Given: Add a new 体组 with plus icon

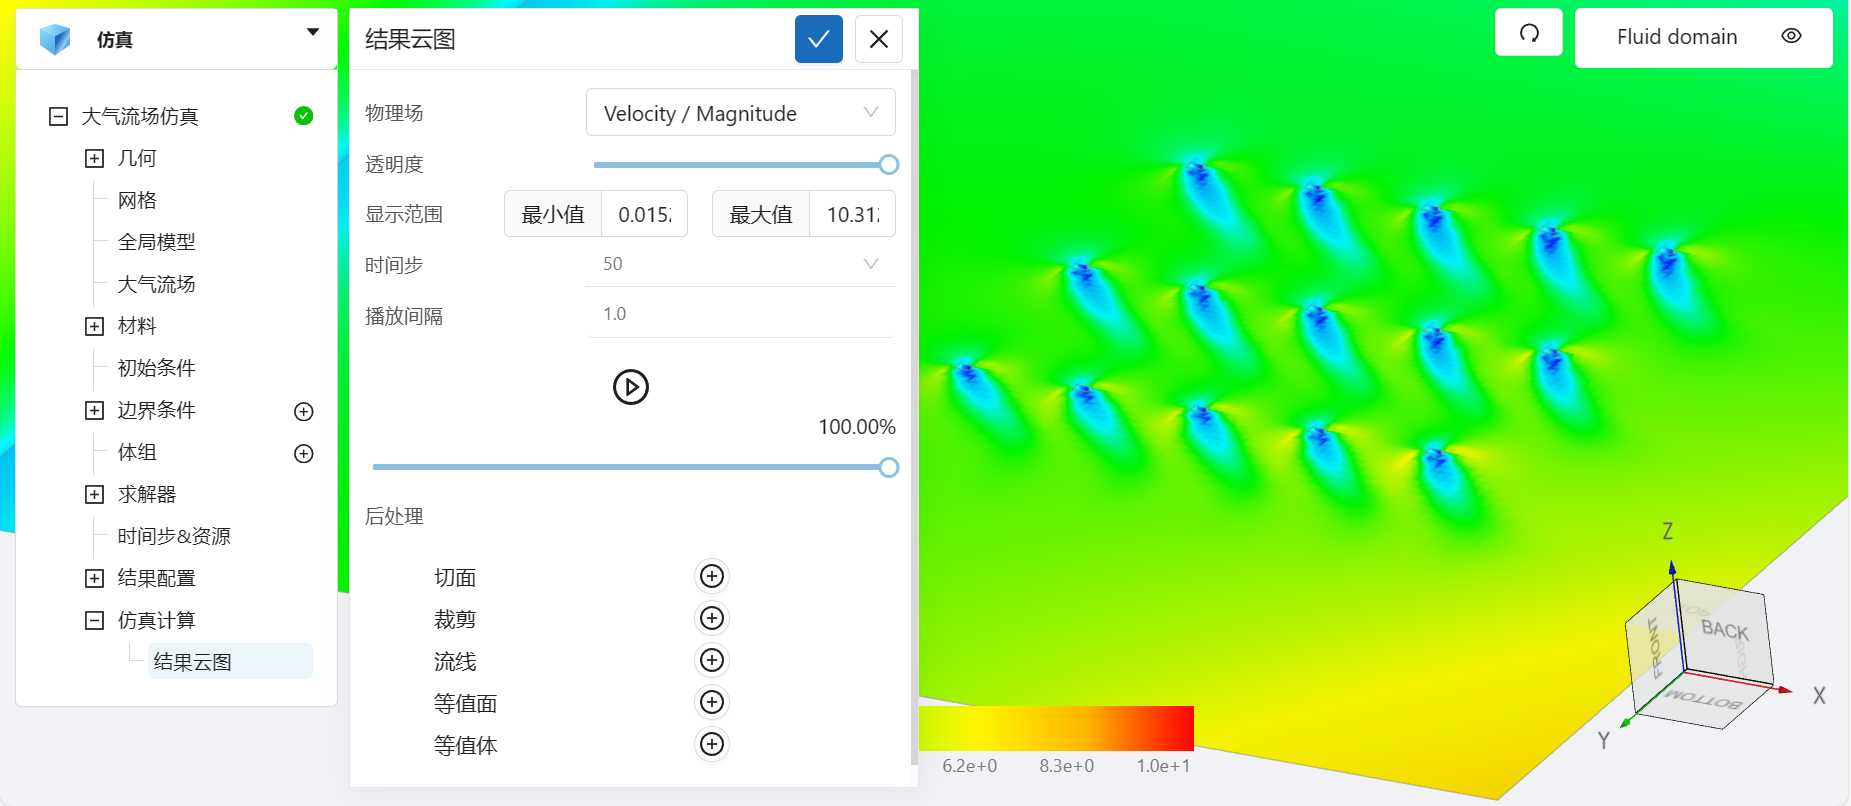Looking at the screenshot, I should click(304, 453).
